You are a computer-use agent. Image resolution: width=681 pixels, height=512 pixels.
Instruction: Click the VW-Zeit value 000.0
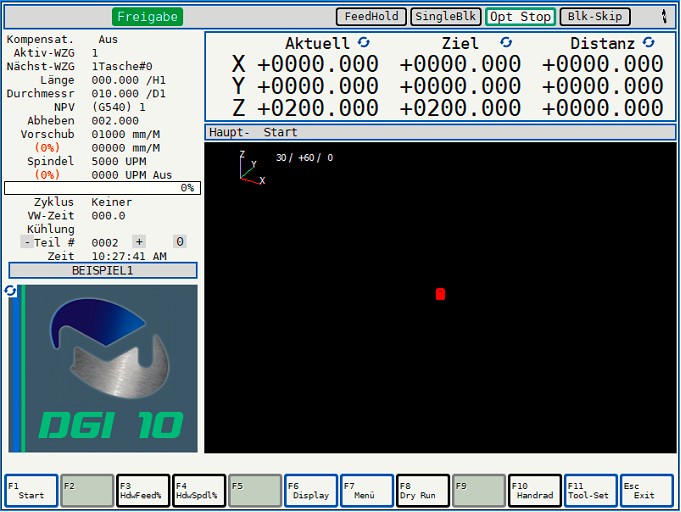pos(108,216)
